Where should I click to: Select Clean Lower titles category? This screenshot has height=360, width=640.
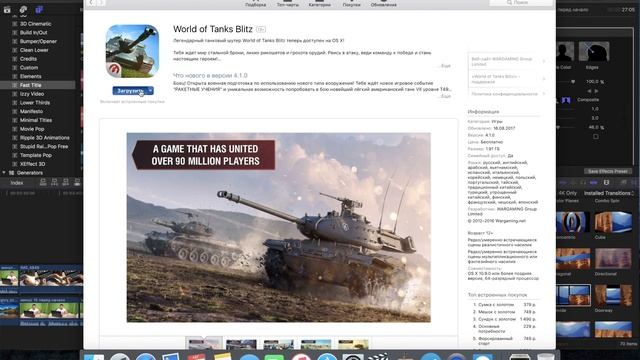(x=34, y=50)
